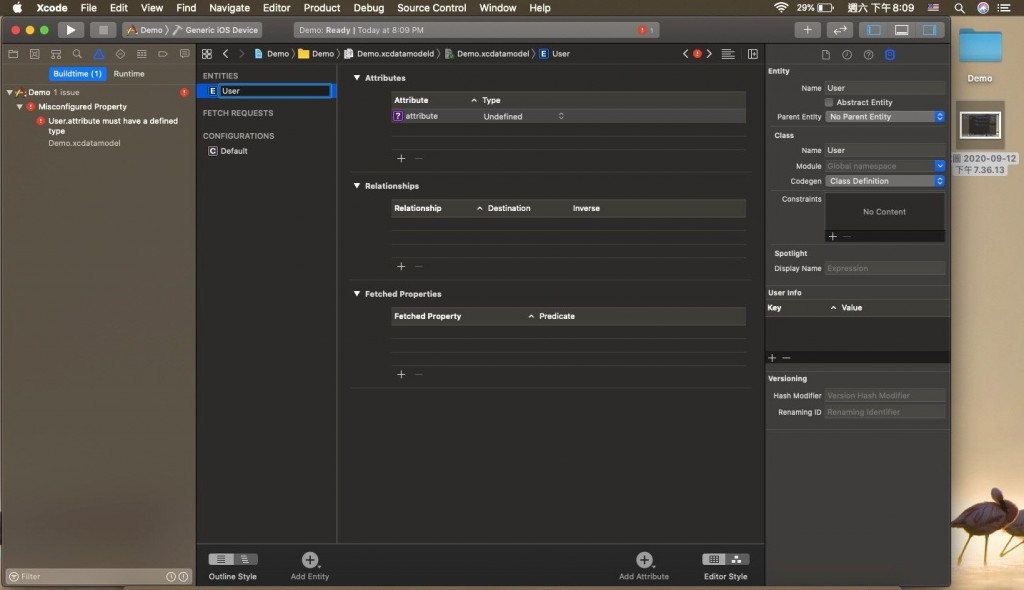This screenshot has width=1024, height=590.
Task: Click Add Attribute plus button
Action: coord(645,560)
